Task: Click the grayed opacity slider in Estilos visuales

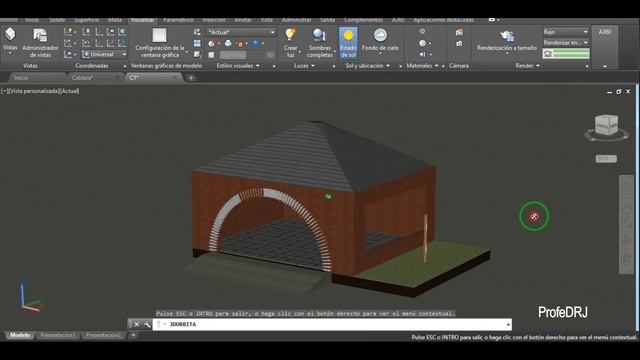Action: [x=233, y=54]
